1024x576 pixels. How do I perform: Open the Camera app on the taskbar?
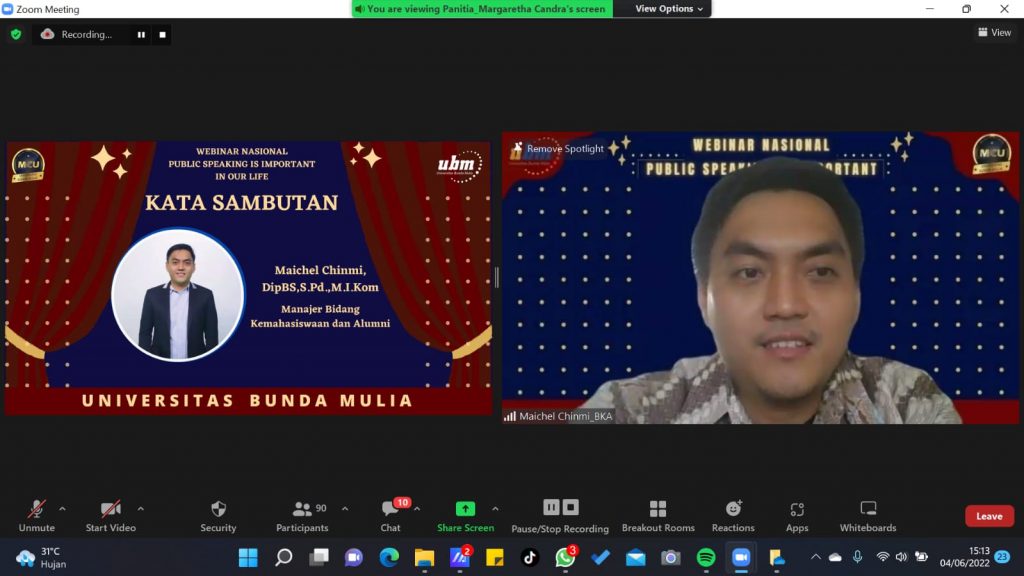pyautogui.click(x=671, y=557)
